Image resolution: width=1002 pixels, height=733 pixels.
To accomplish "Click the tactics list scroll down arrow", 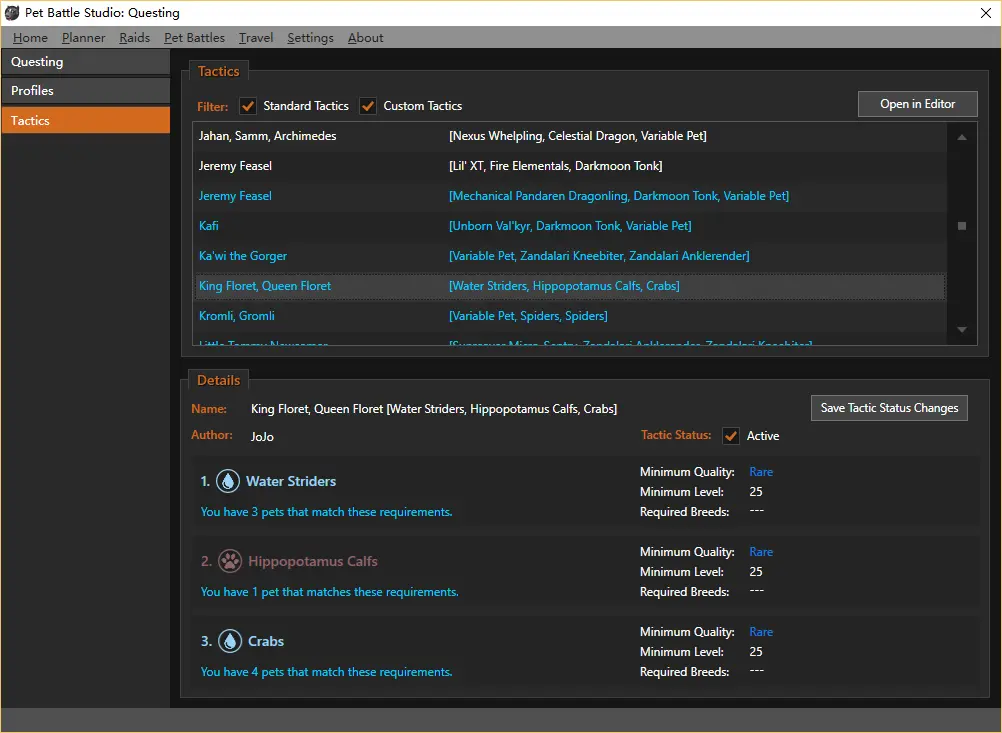I will pos(962,330).
